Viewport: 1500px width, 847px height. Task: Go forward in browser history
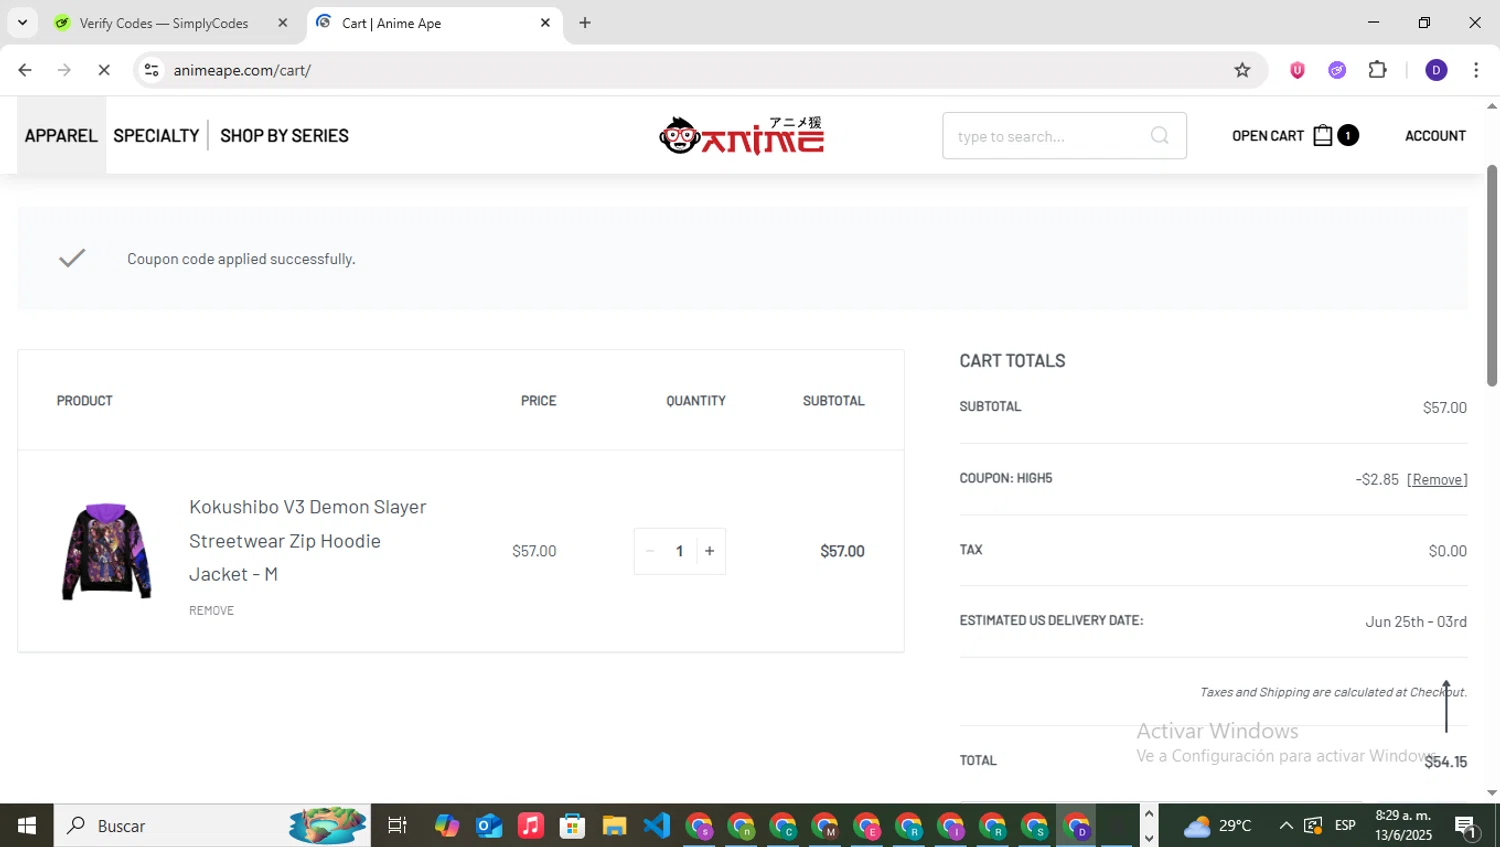64,70
